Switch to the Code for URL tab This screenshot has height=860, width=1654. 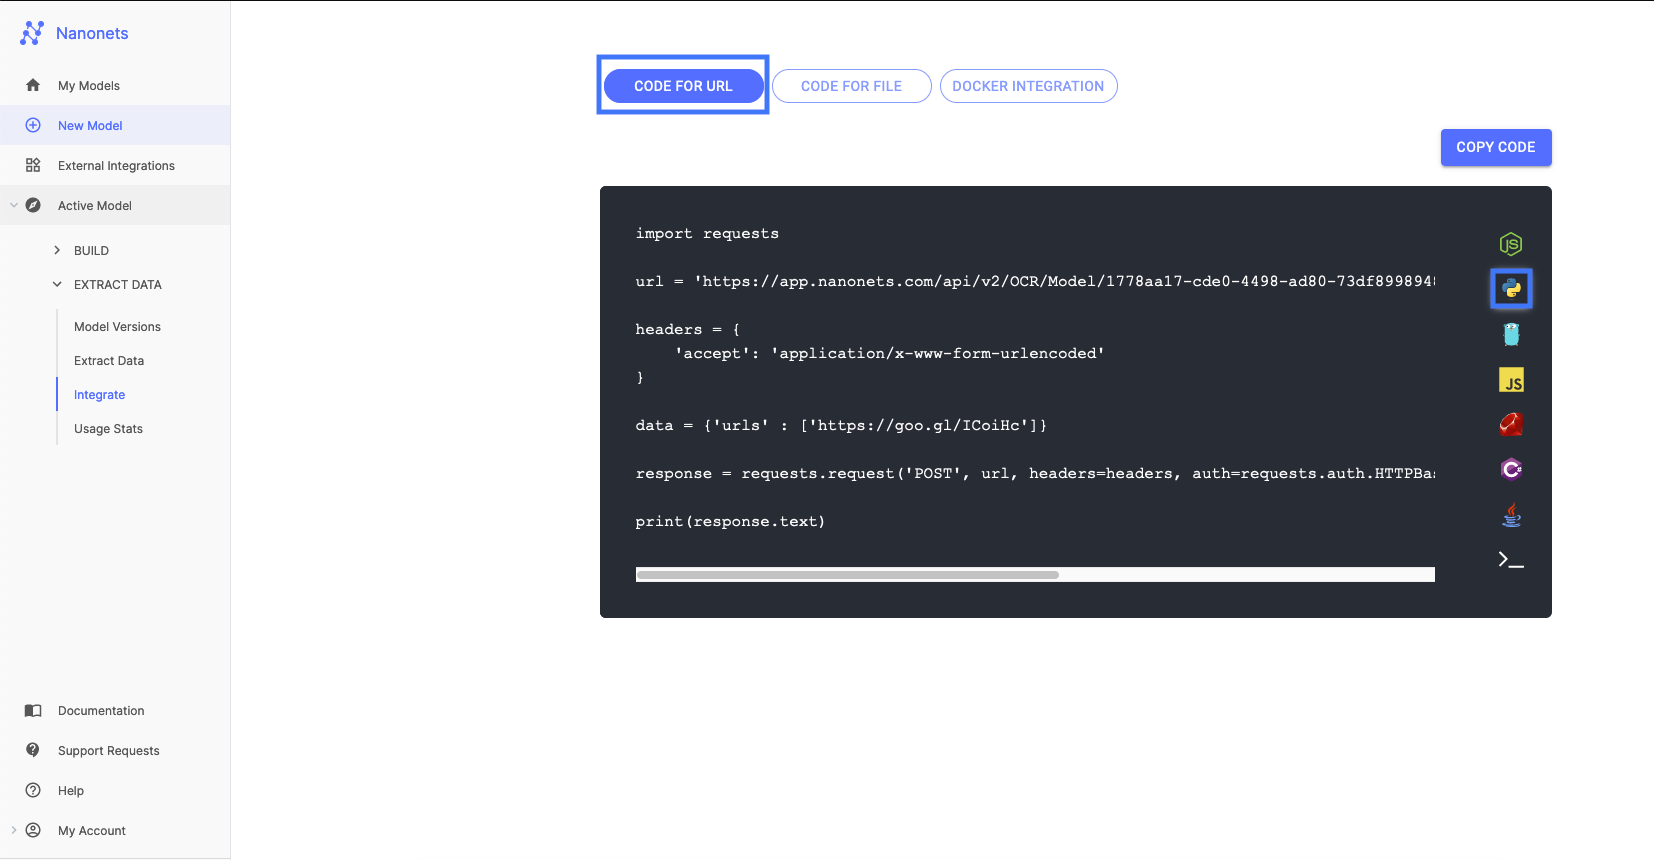pyautogui.click(x=683, y=86)
